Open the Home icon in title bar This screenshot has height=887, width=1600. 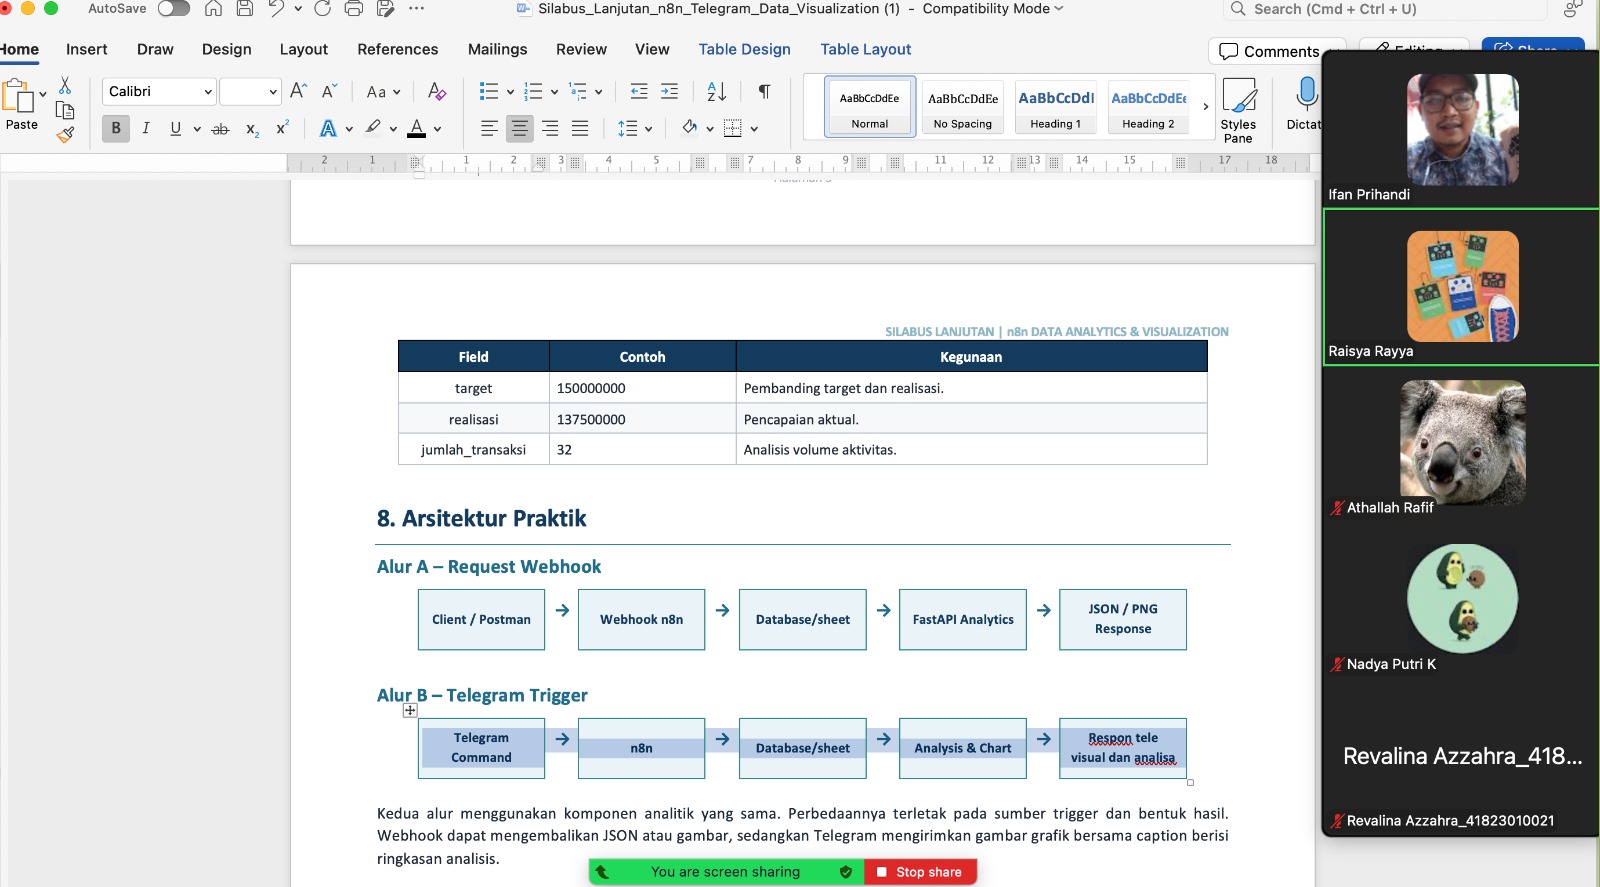213,9
